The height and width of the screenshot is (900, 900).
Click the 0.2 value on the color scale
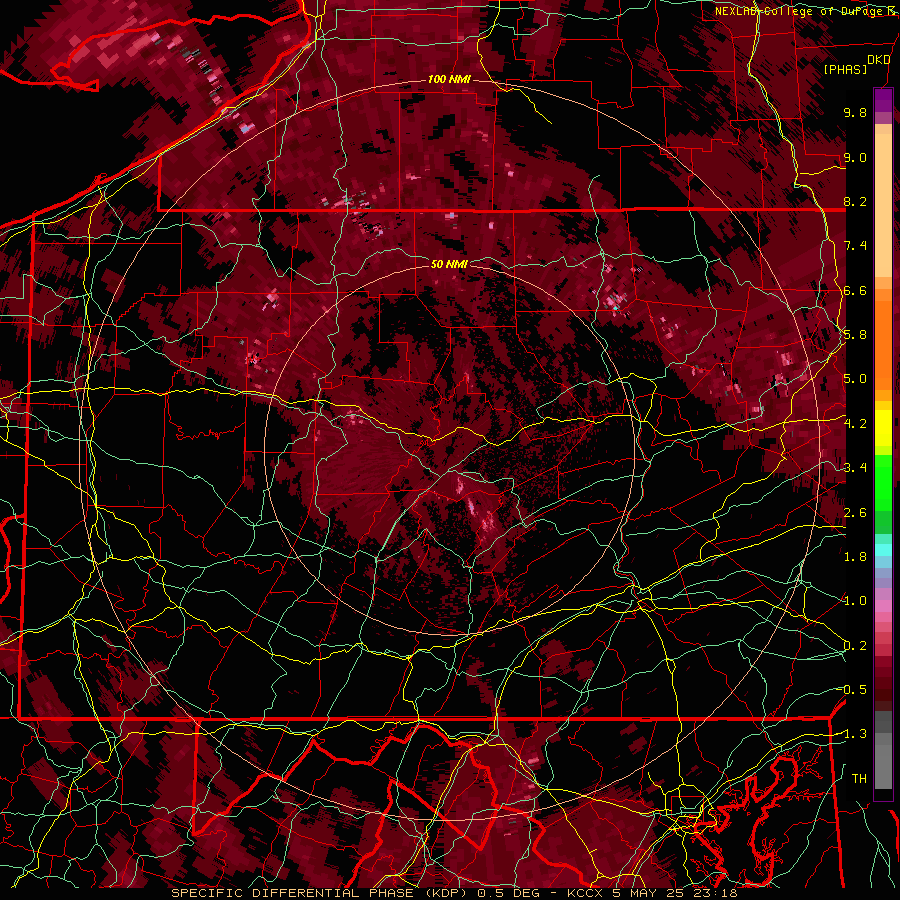pyautogui.click(x=855, y=646)
